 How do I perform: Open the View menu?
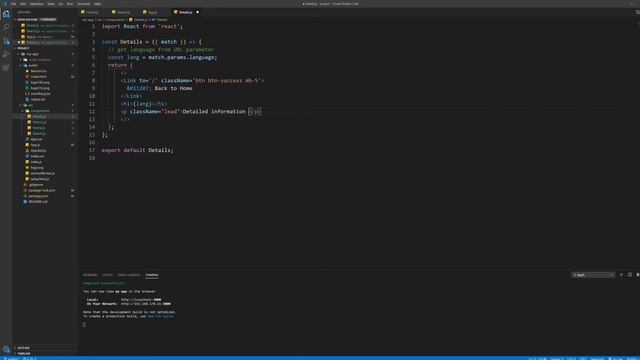pos(51,4)
